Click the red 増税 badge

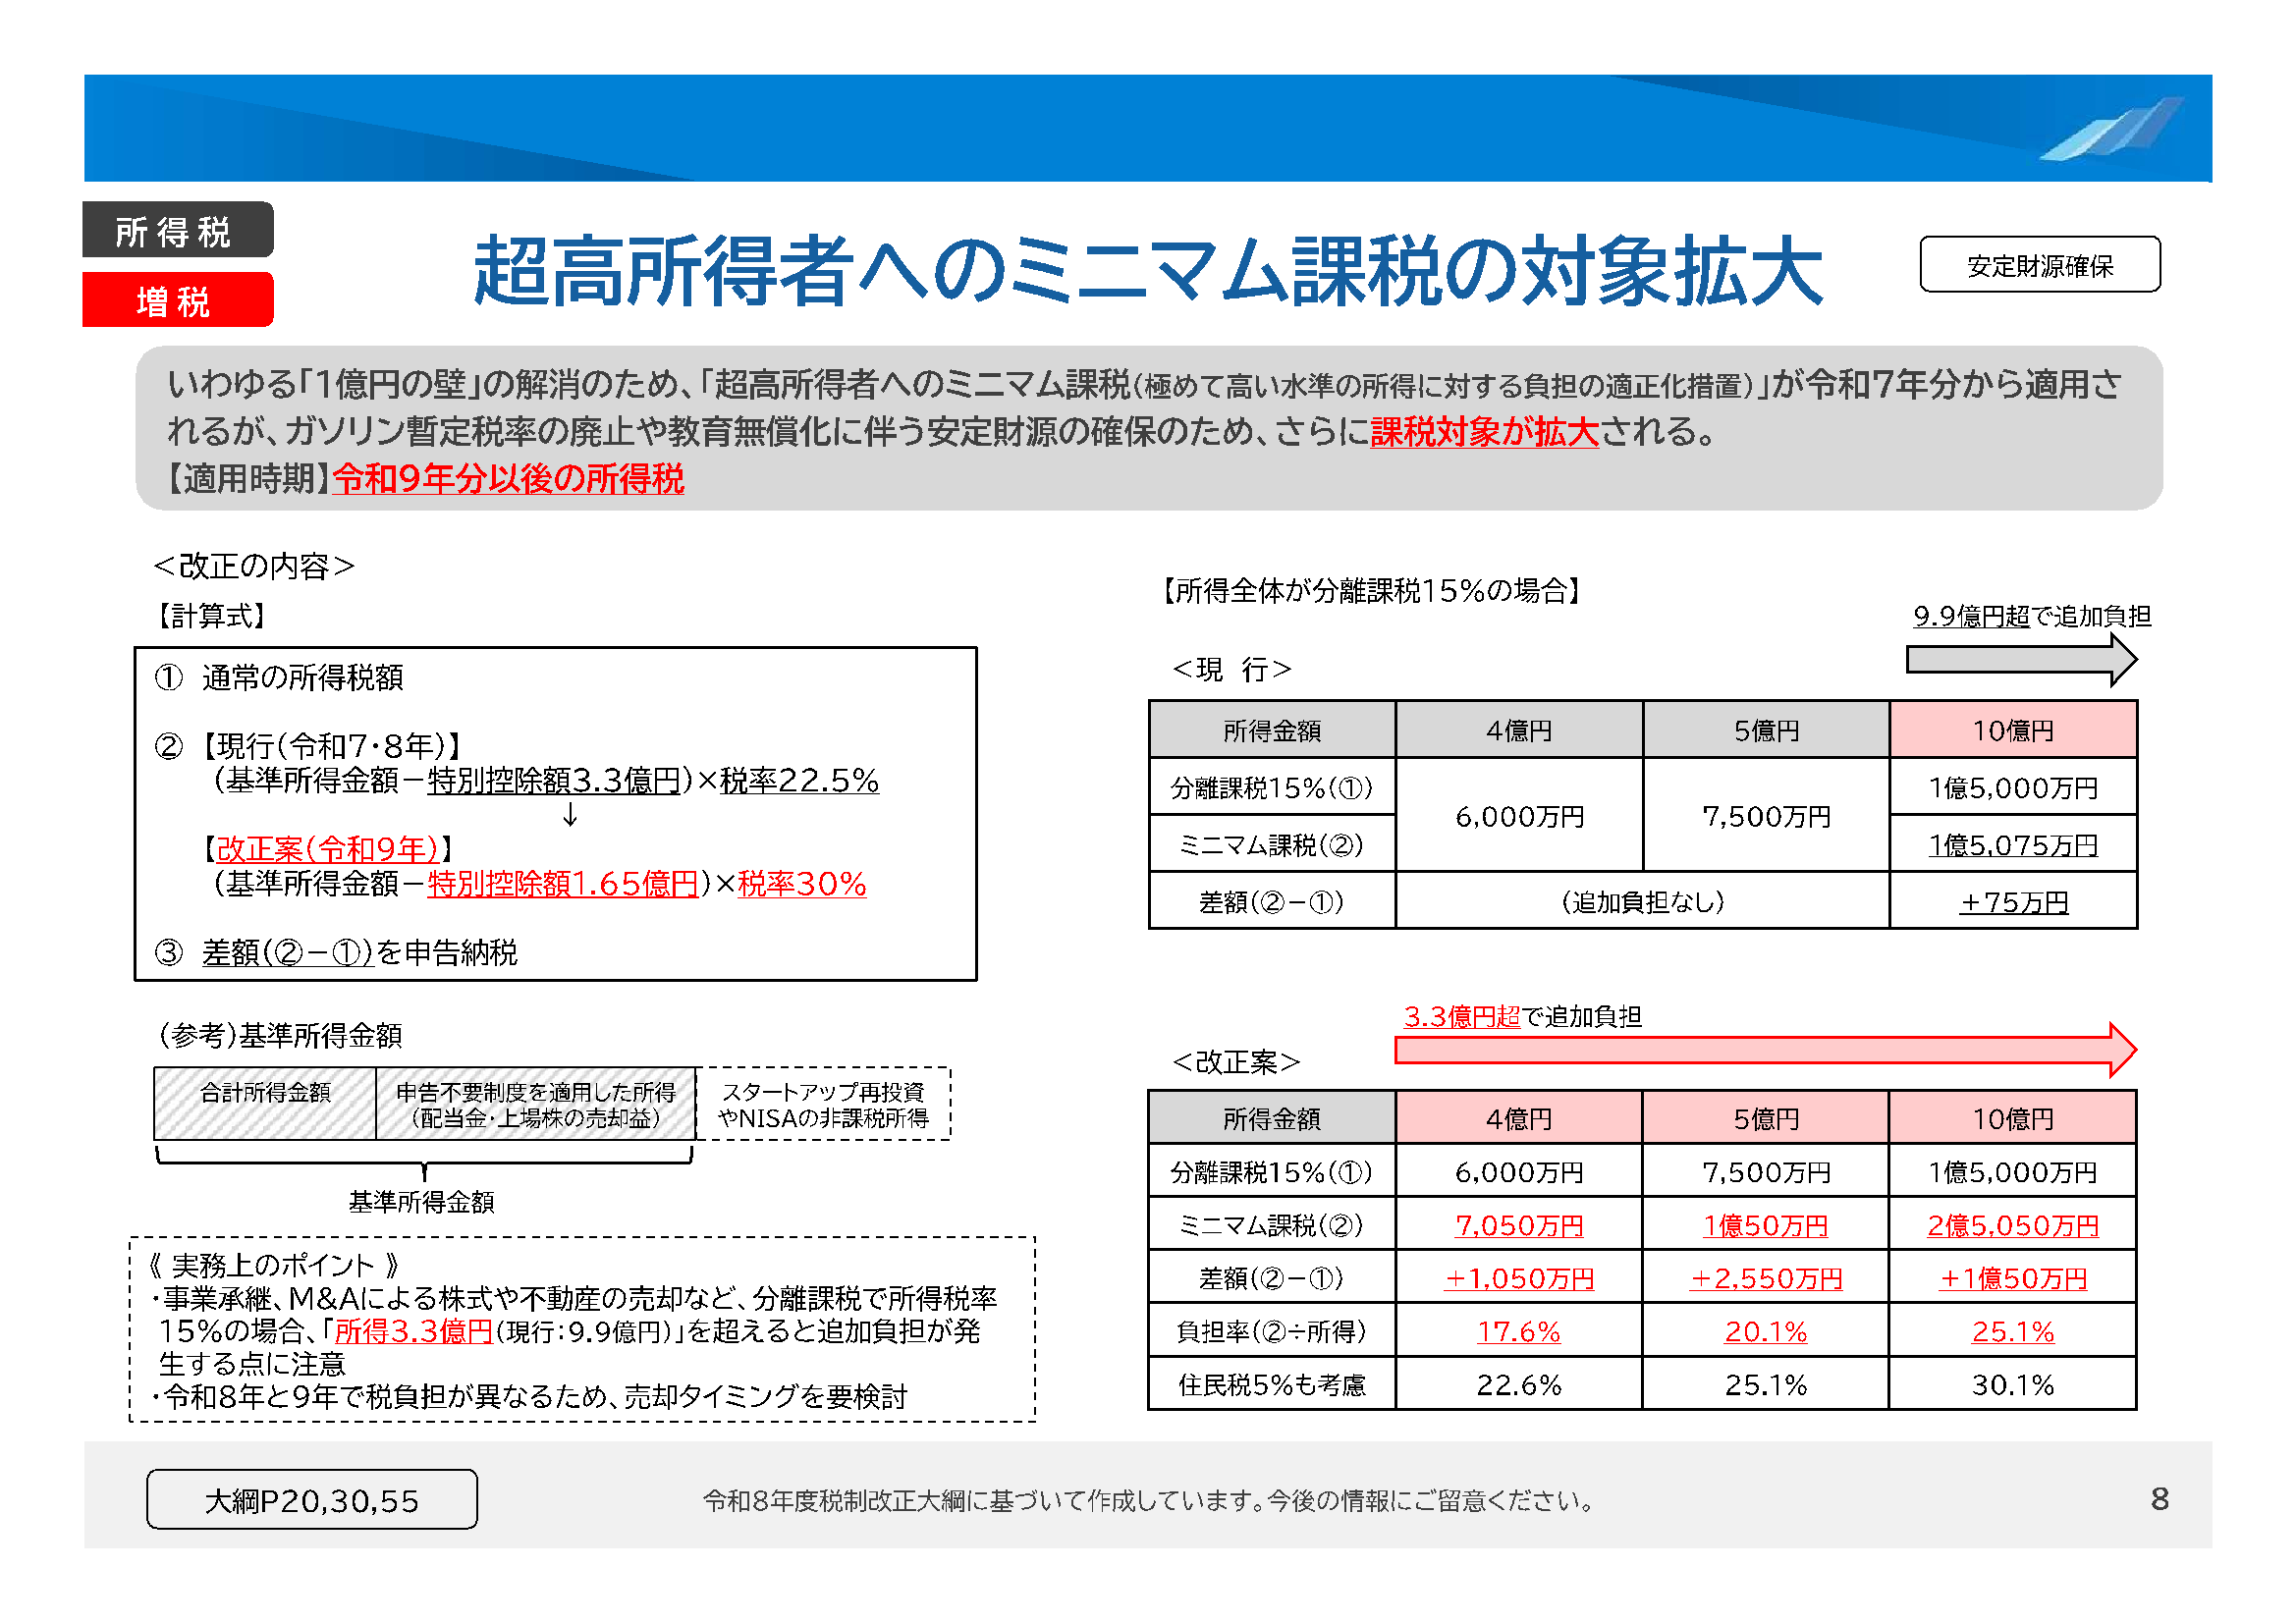coord(177,300)
